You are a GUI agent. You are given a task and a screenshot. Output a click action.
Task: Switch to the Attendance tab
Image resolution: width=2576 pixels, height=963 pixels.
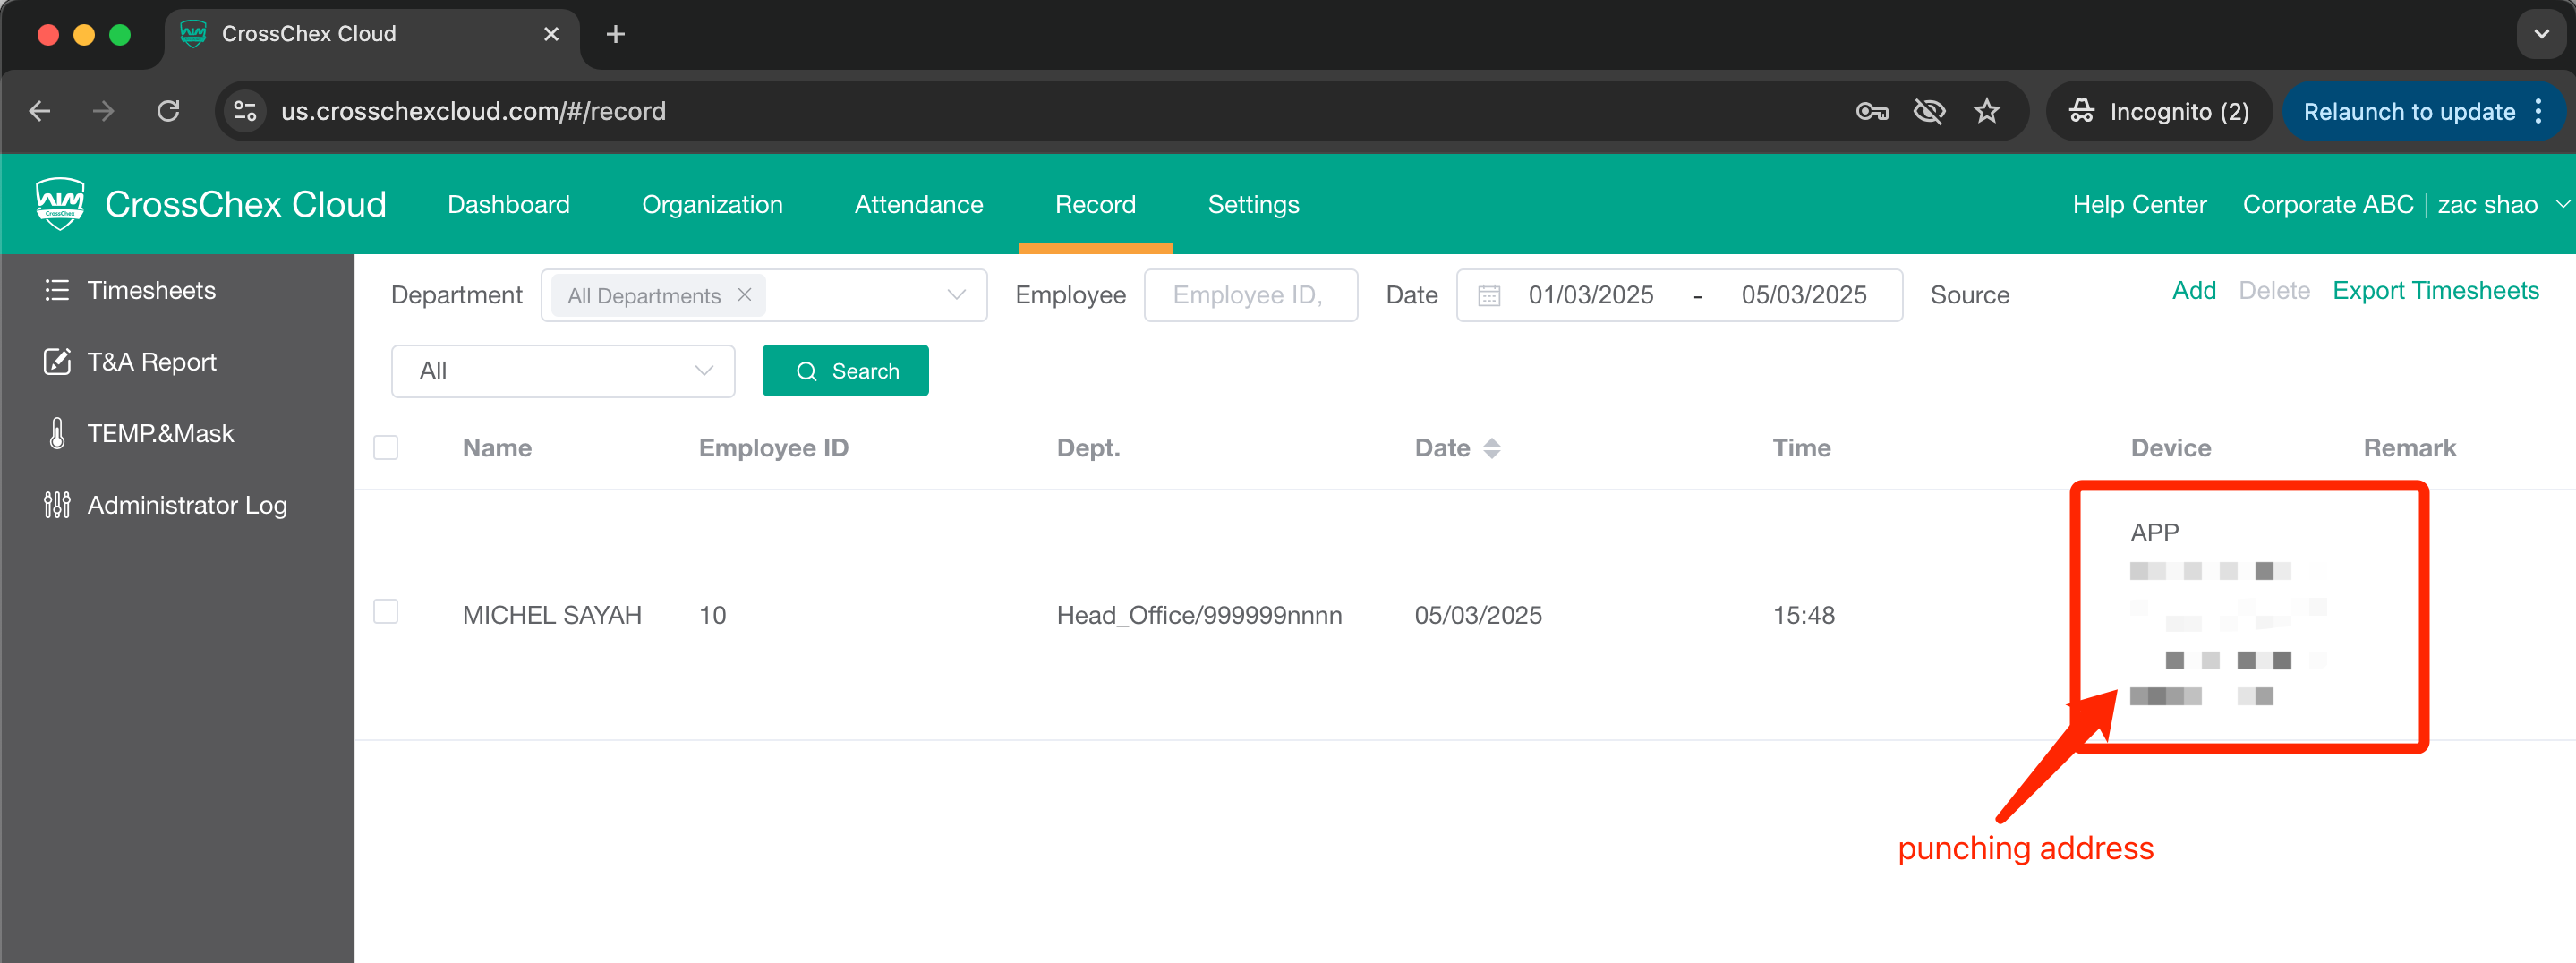[x=918, y=204]
